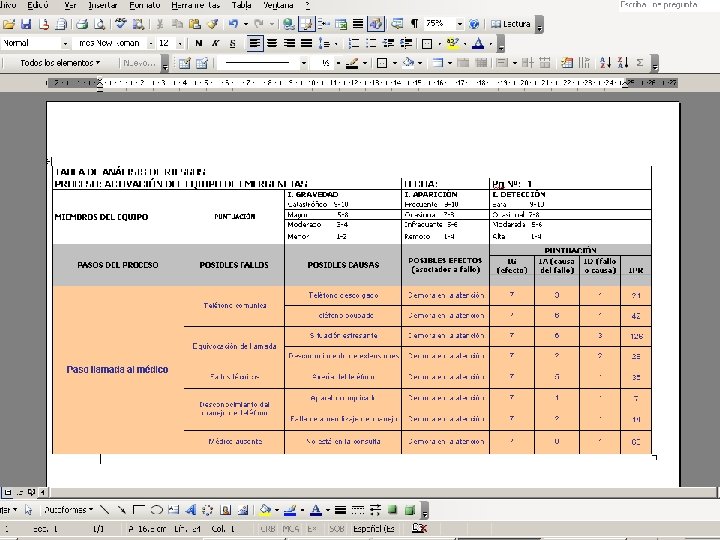Justify the text
The width and height of the screenshot is (720, 540).
click(306, 44)
